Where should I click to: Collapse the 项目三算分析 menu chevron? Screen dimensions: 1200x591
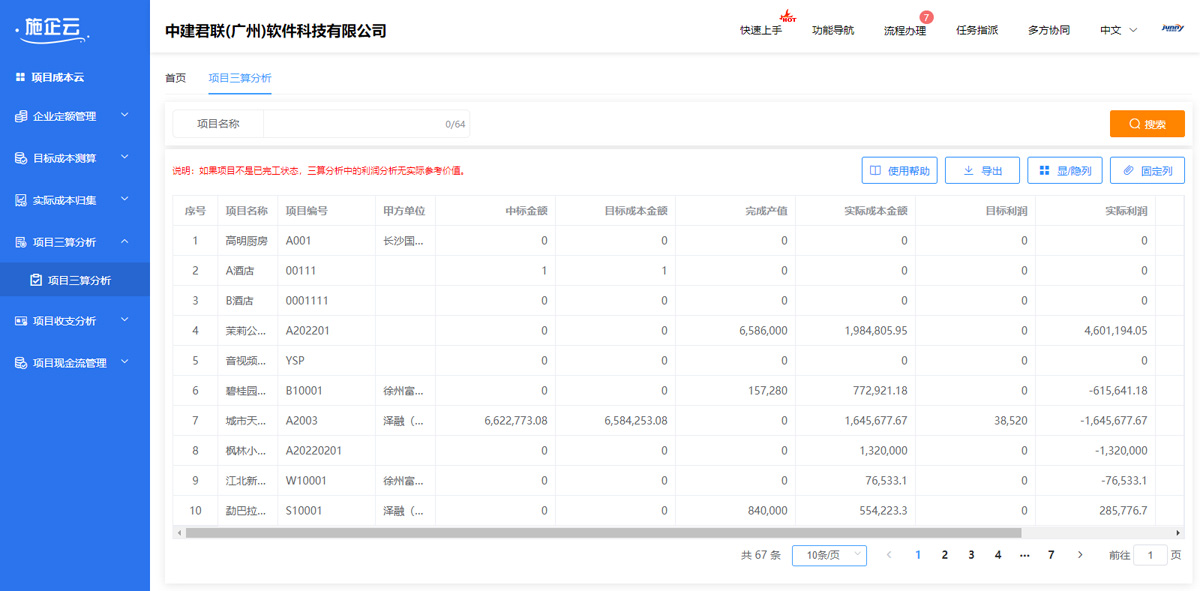[125, 241]
